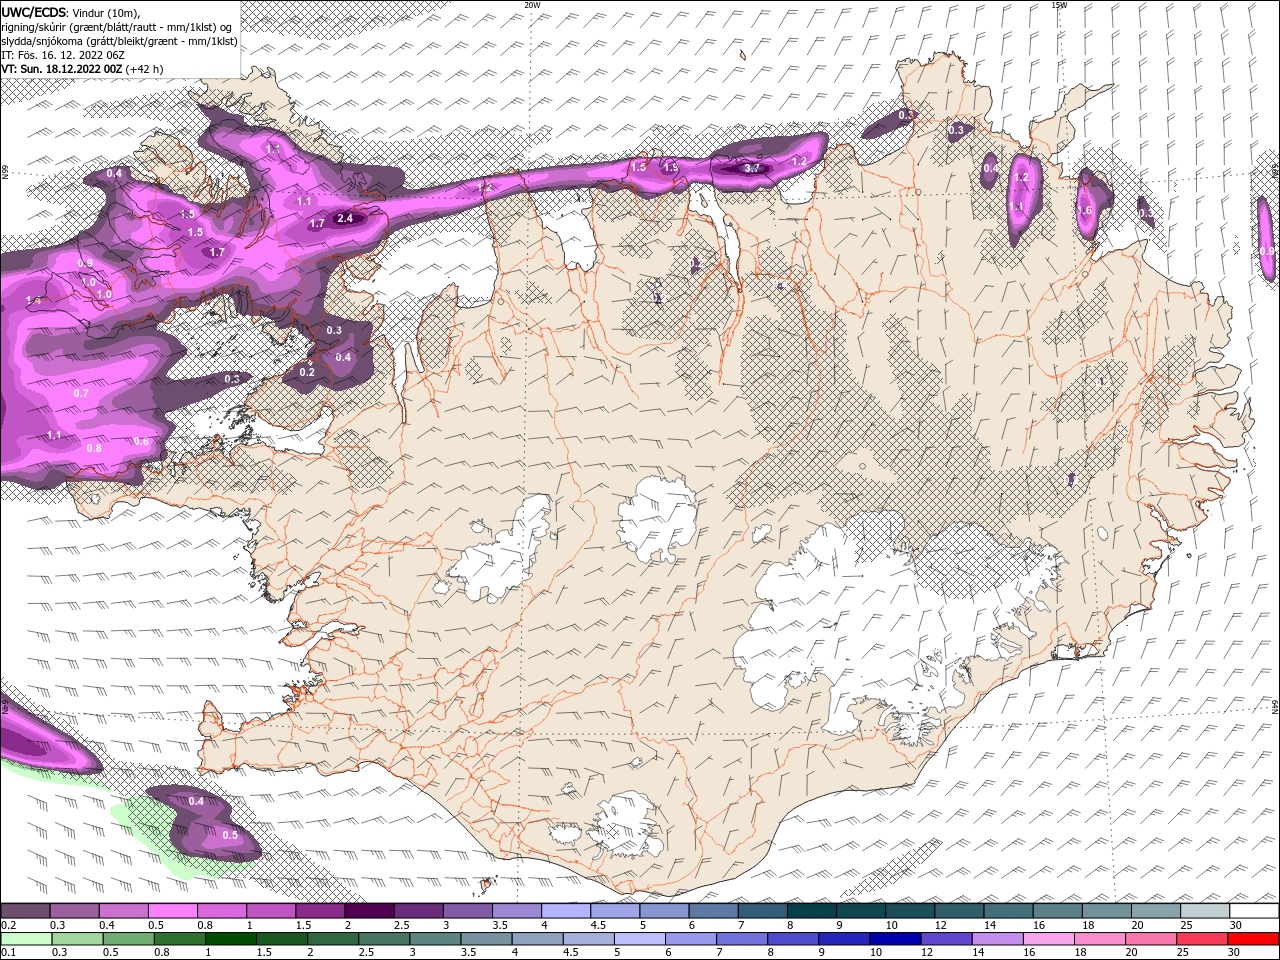Click the 3.7 snowfall value on the map
The height and width of the screenshot is (960, 1280).
click(752, 169)
